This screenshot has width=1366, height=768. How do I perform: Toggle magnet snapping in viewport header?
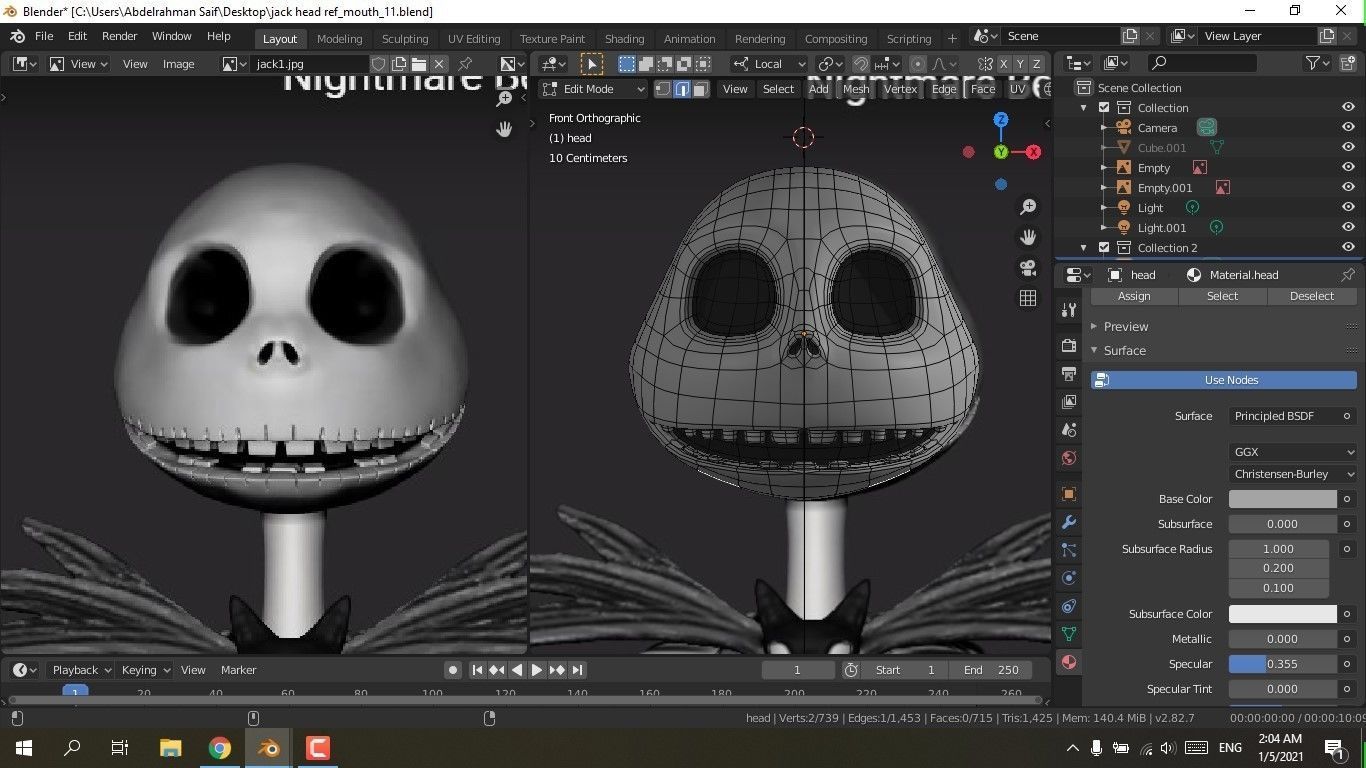861,64
